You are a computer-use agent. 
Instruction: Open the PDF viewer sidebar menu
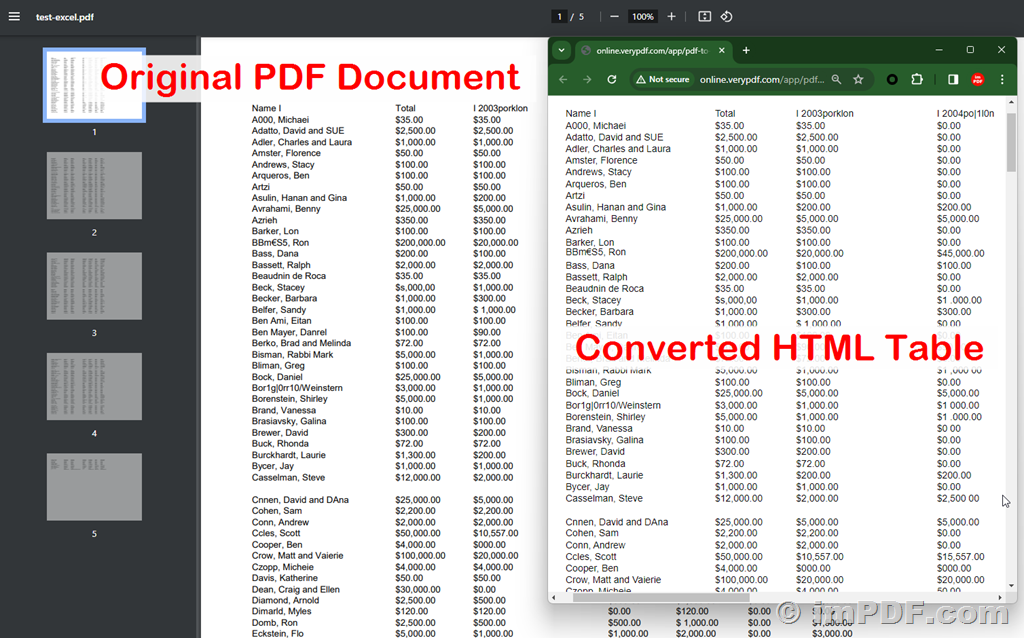click(x=14, y=16)
